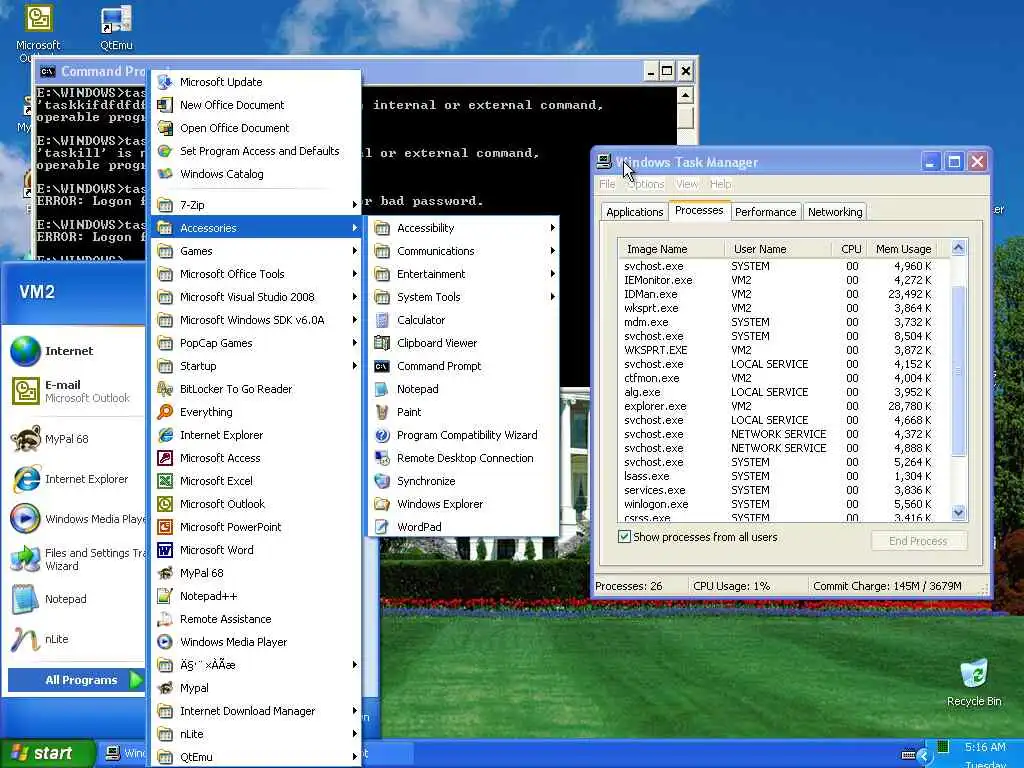Open Microsoft Update in All Programs

[256, 82]
